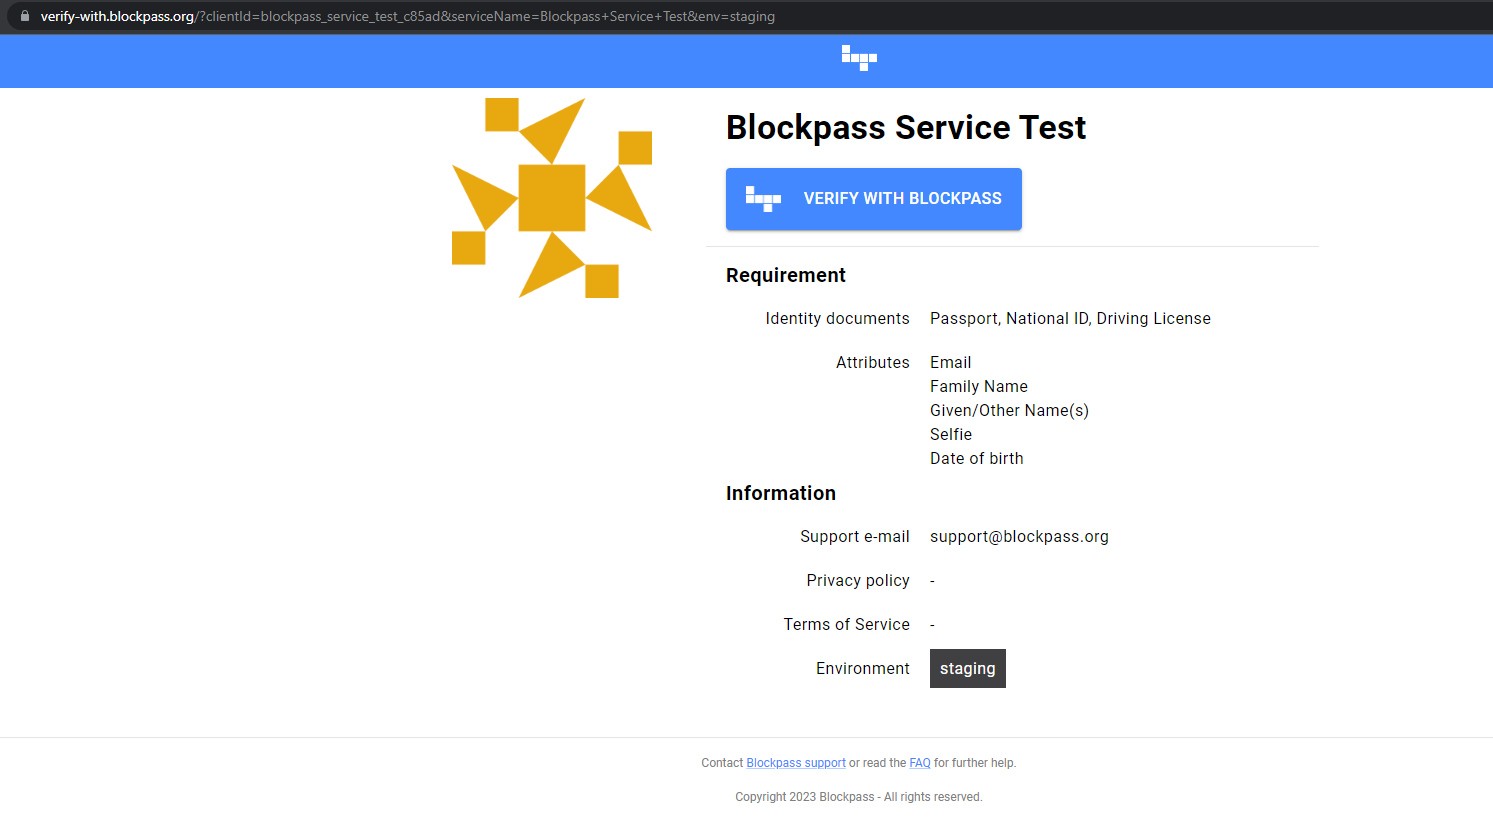Click the Requirement section heading
Image resolution: width=1493 pixels, height=826 pixels.
(786, 275)
